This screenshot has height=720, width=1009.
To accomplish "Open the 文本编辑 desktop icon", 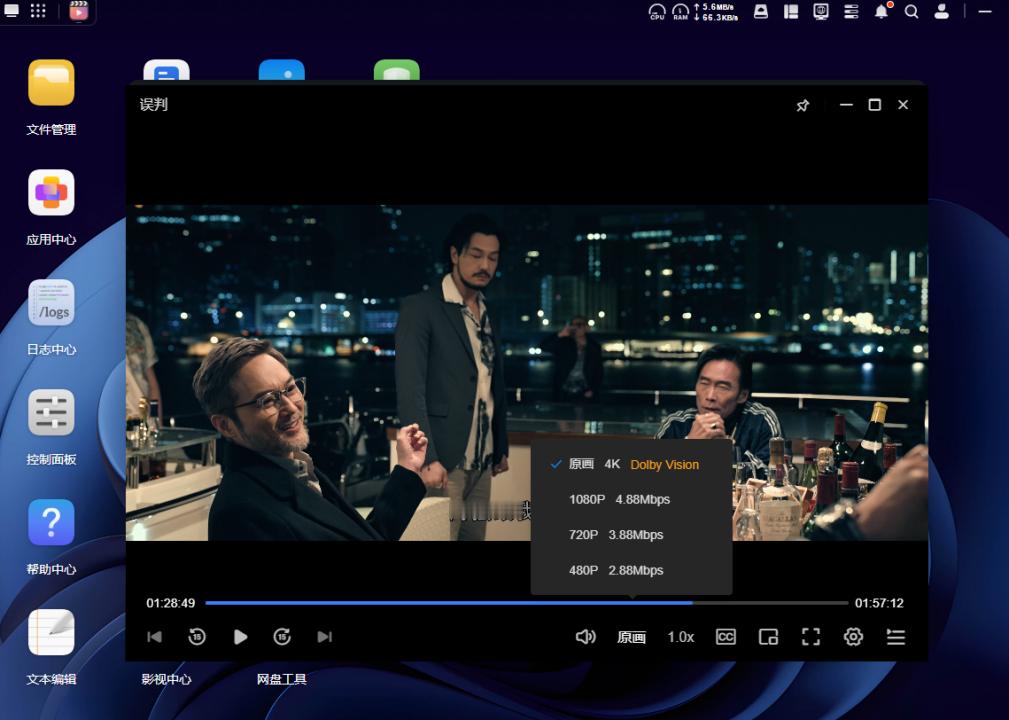I will tap(51, 632).
